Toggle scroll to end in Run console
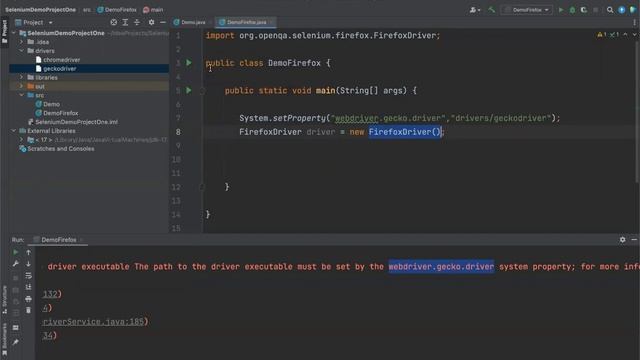Screen dimensions: 640x360 (x=29, y=287)
